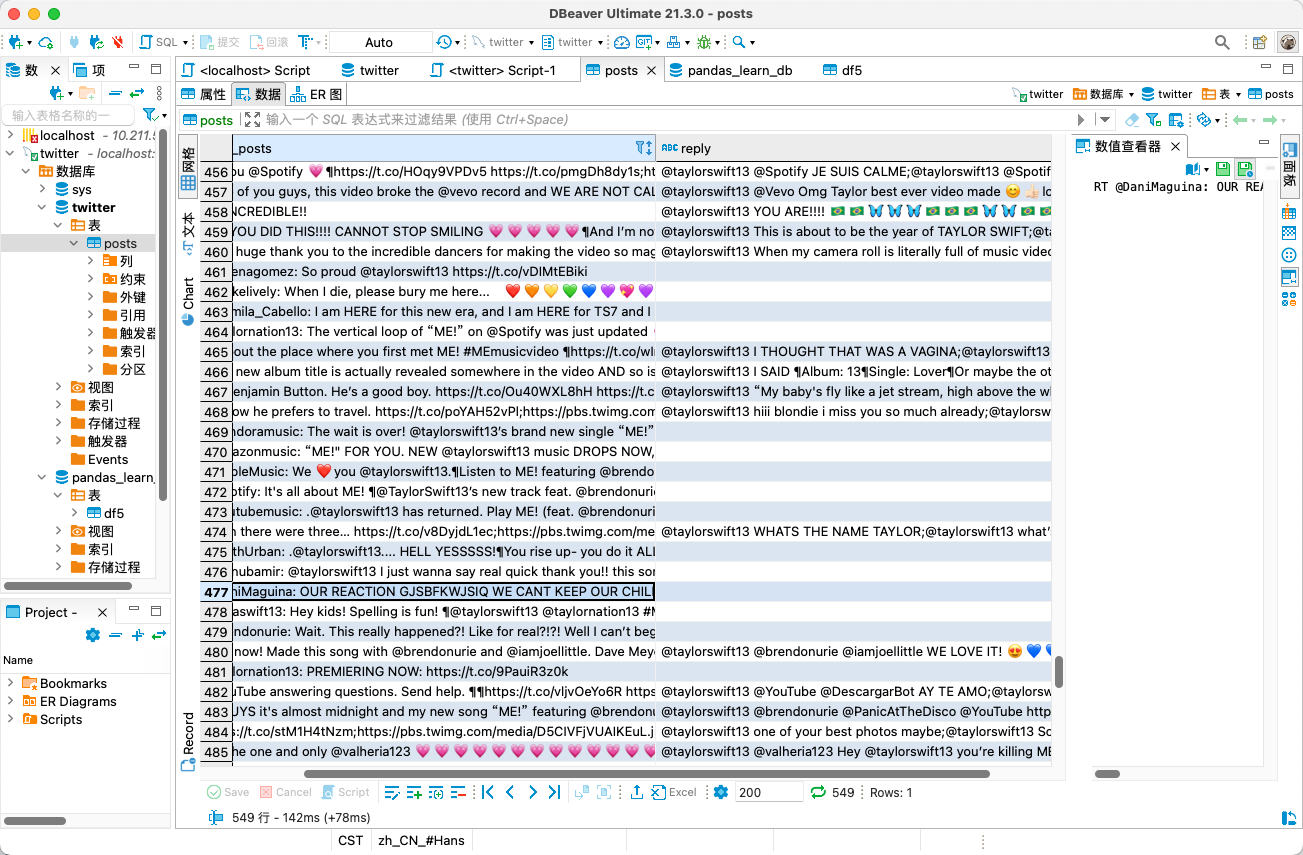Click the refresh results icon beside 549
This screenshot has height=855, width=1303.
pyautogui.click(x=818, y=792)
